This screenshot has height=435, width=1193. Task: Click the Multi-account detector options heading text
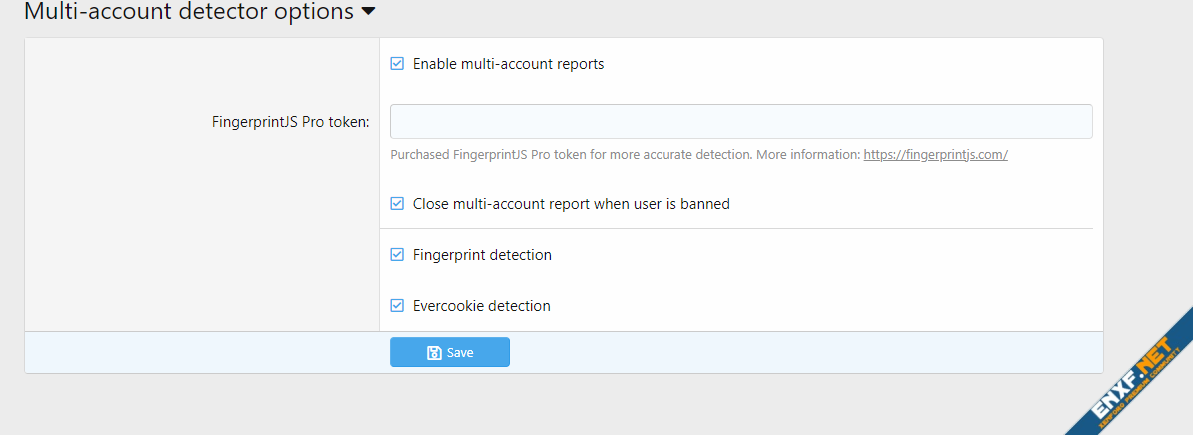coord(188,12)
